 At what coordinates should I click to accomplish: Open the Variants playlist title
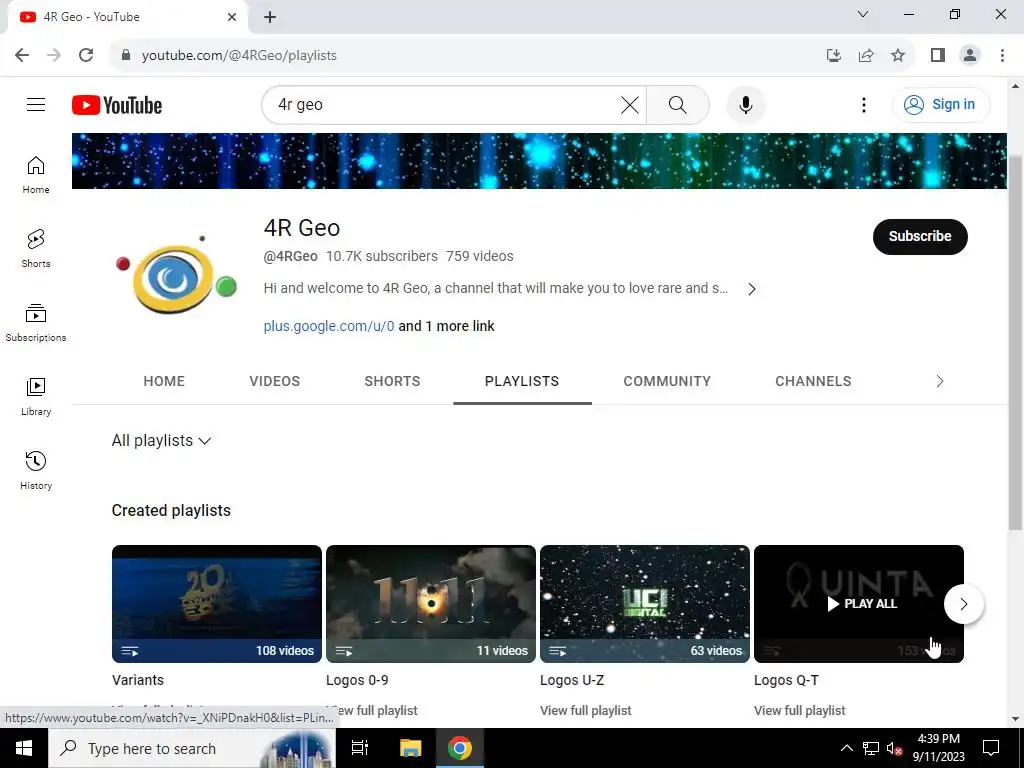tap(138, 680)
